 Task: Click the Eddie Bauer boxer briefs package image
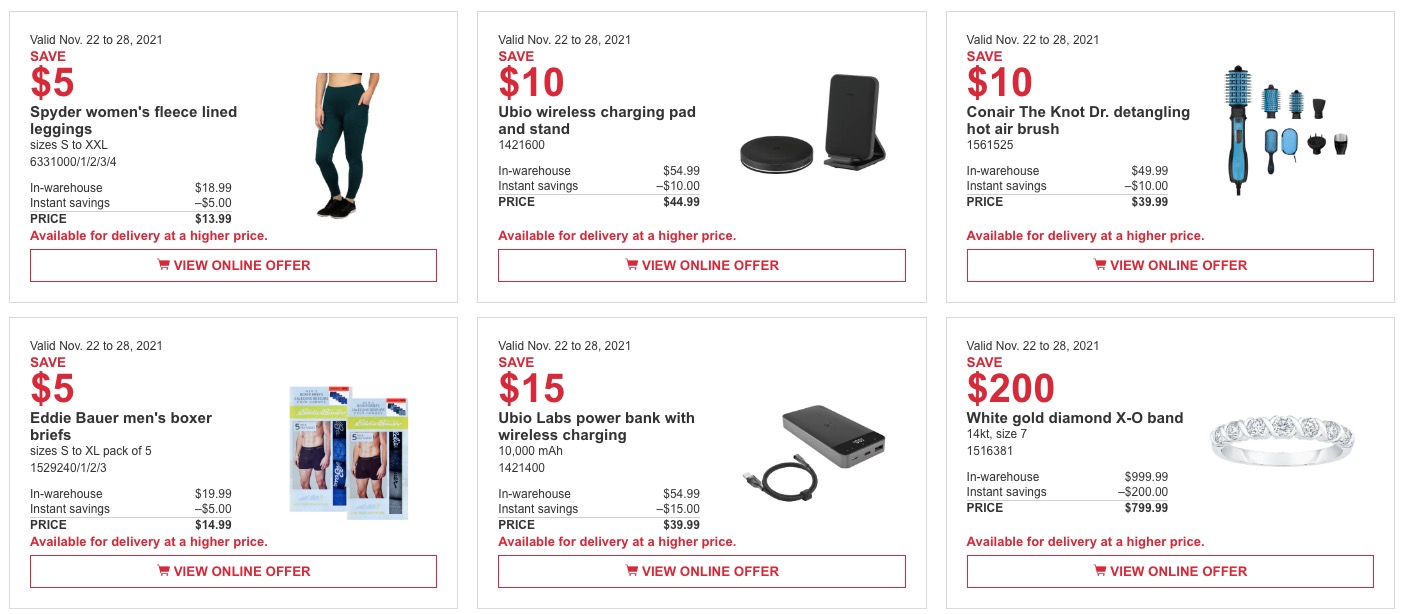tap(348, 452)
